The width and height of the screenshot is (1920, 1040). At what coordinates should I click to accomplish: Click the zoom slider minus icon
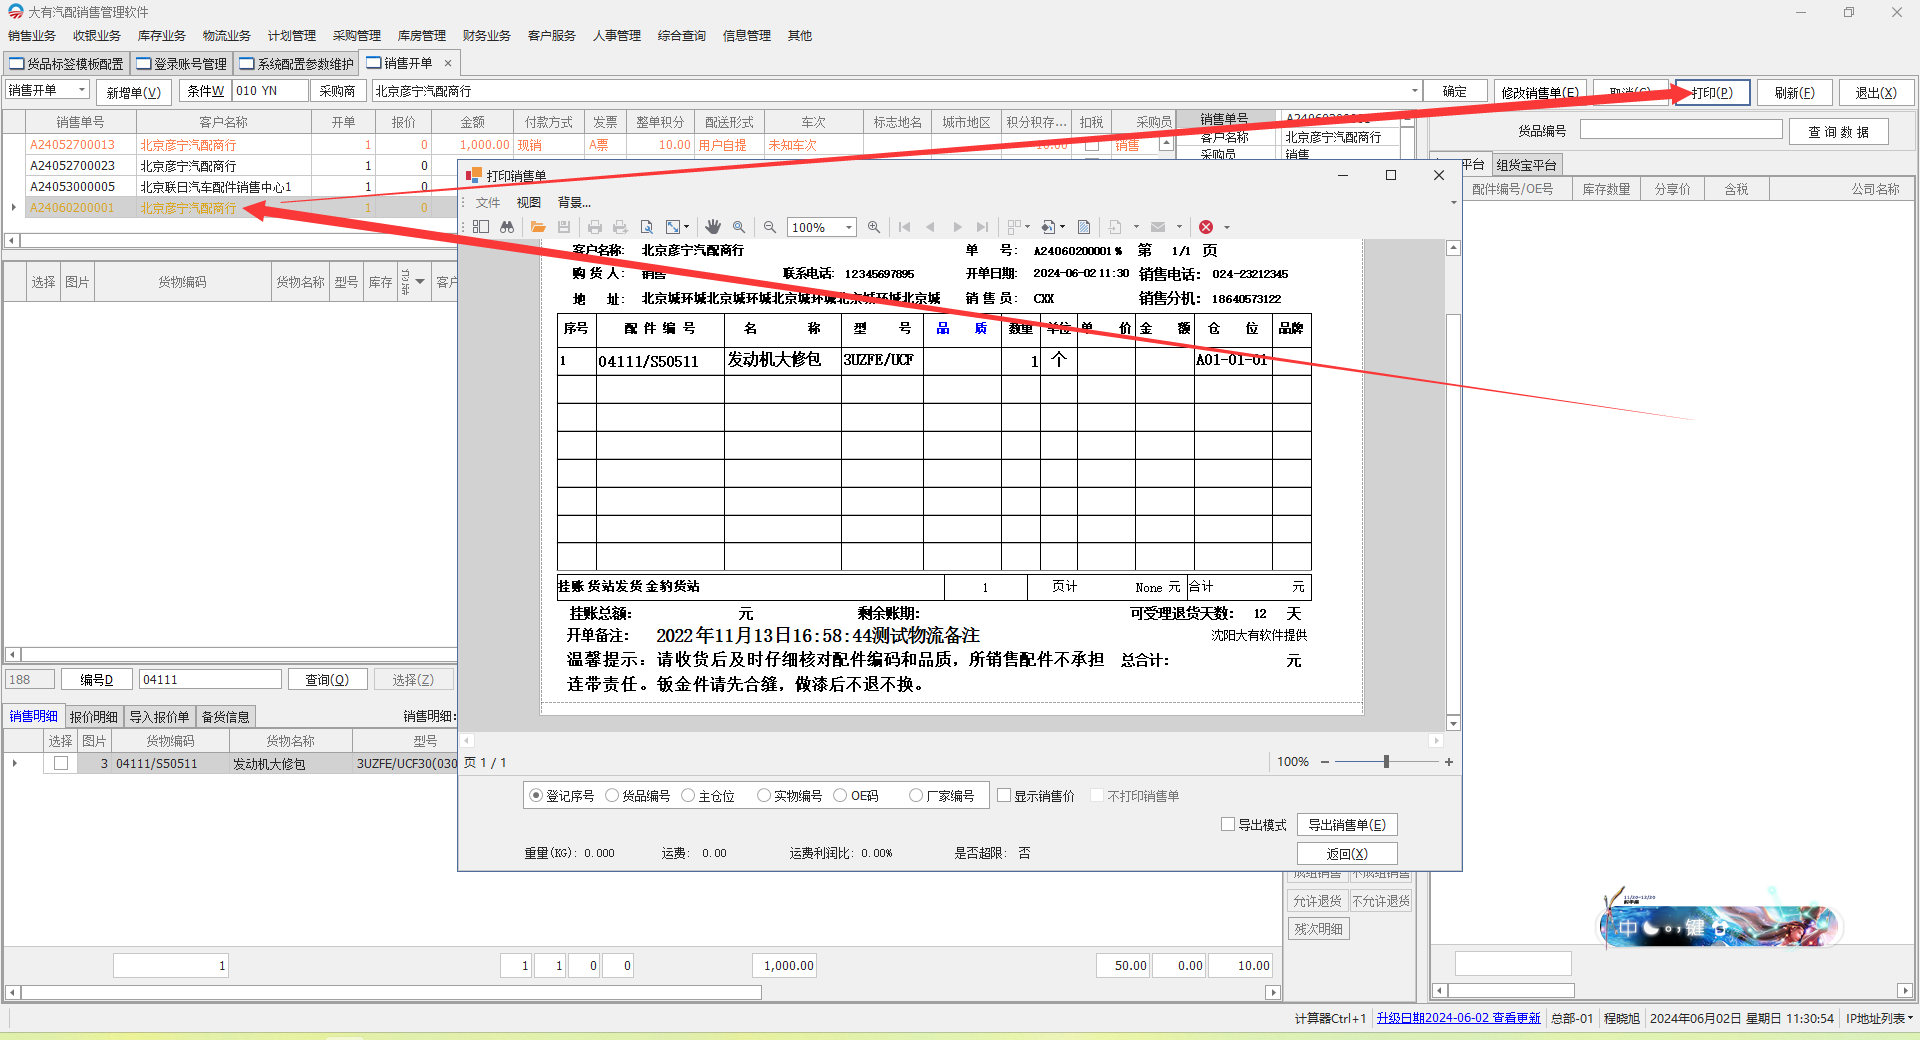(1325, 762)
